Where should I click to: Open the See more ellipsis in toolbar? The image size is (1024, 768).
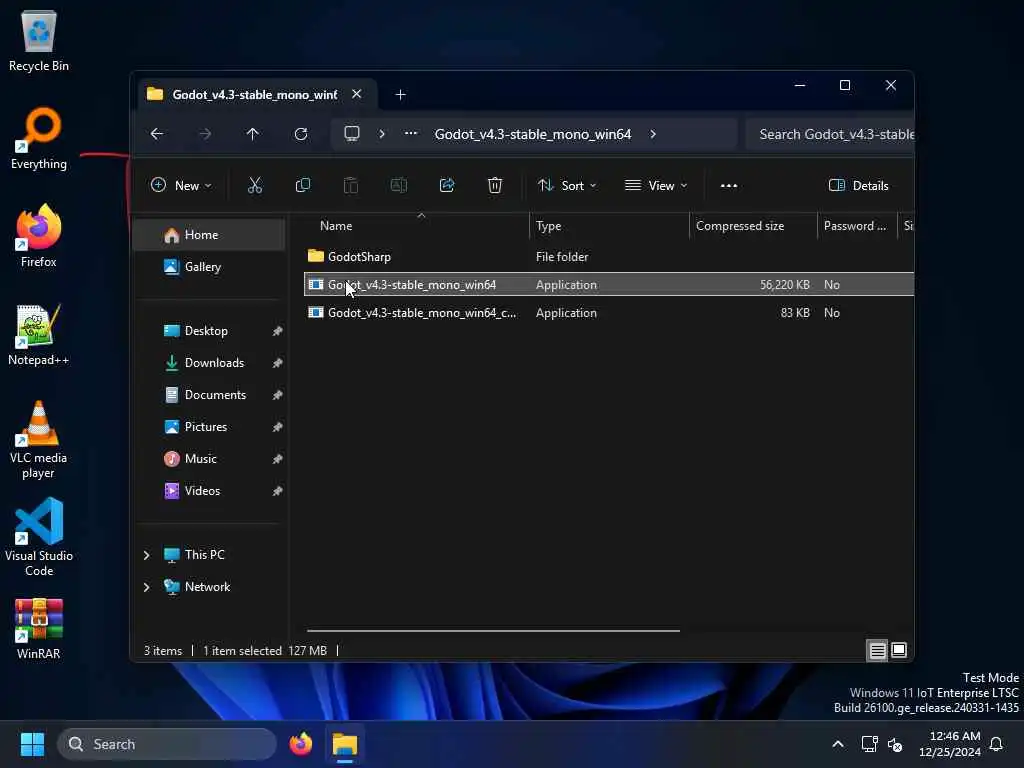click(x=729, y=185)
